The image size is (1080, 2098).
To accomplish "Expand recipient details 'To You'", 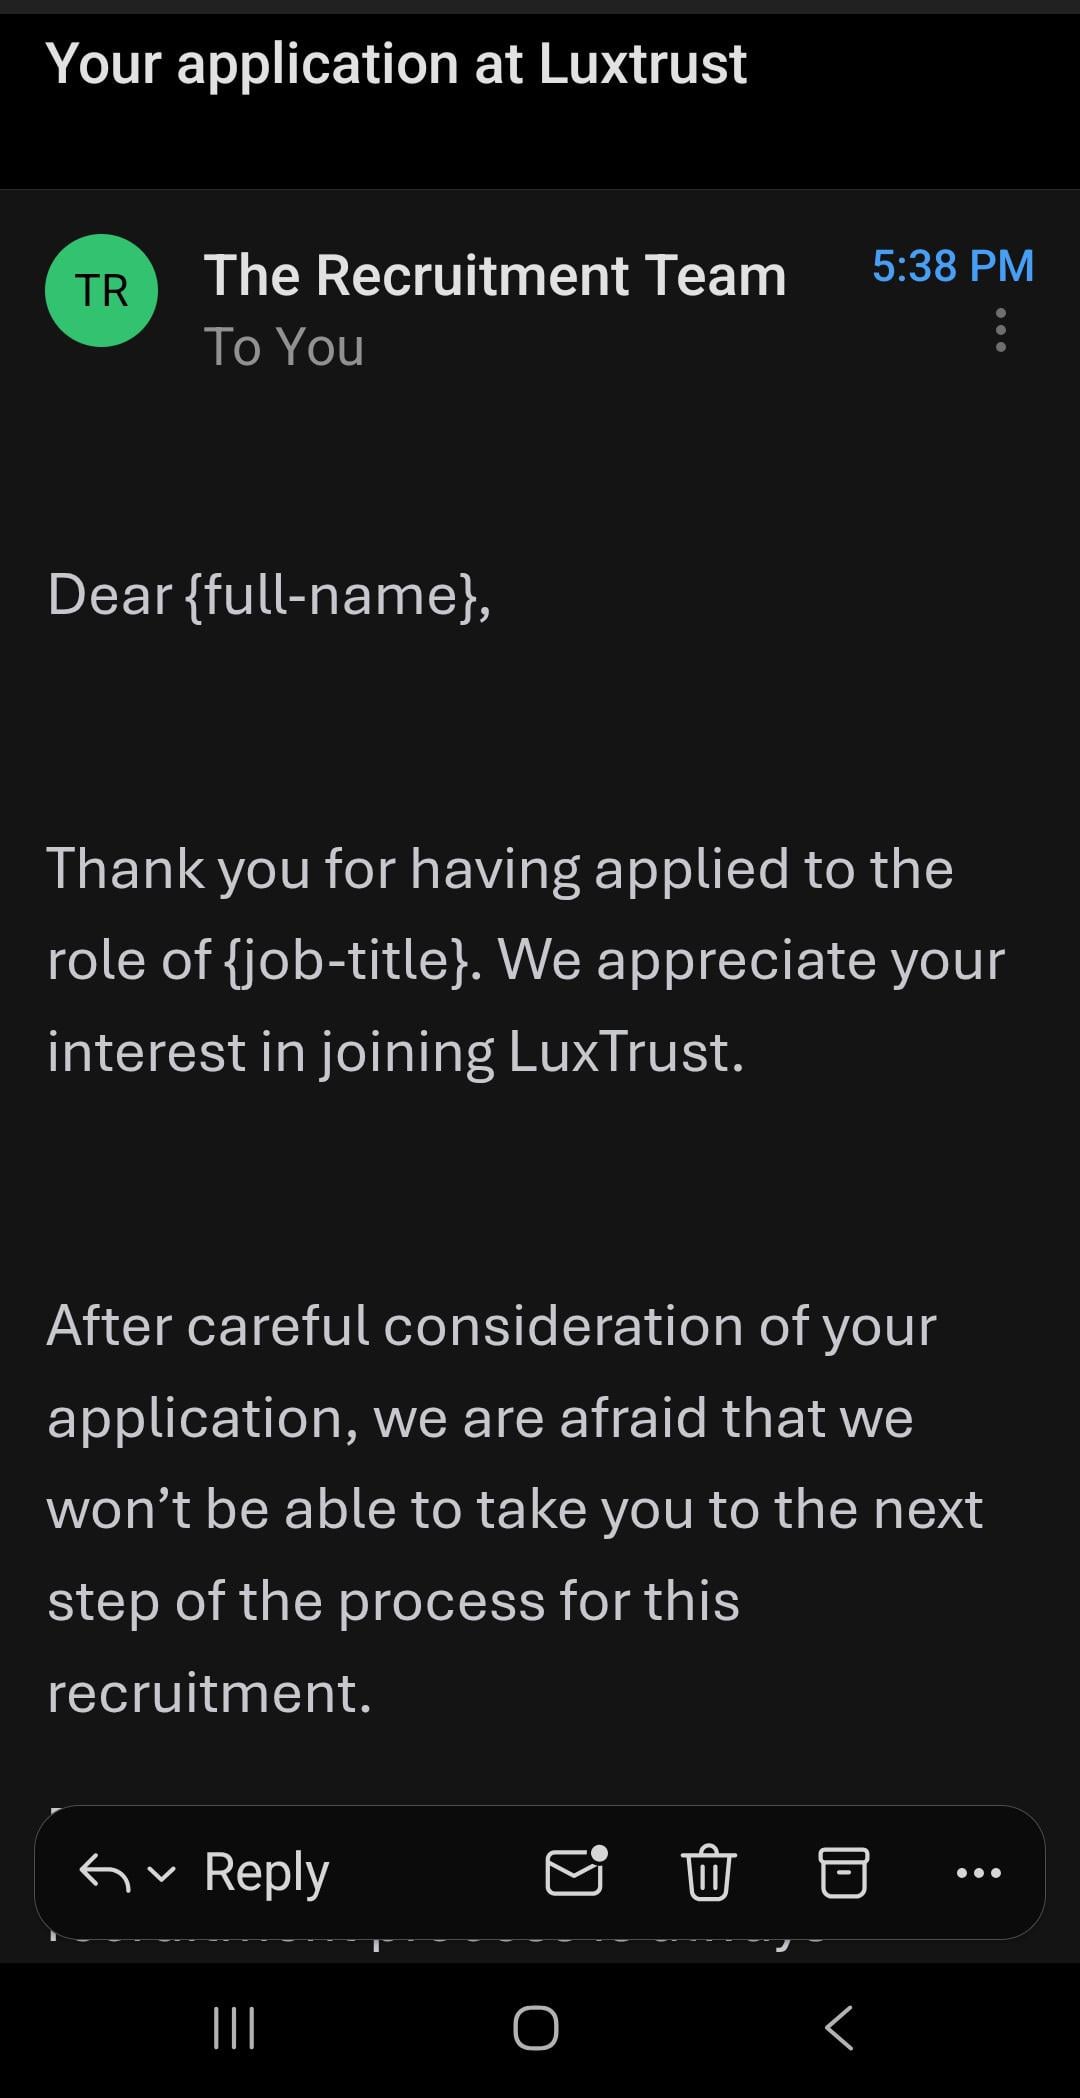I will [x=284, y=347].
